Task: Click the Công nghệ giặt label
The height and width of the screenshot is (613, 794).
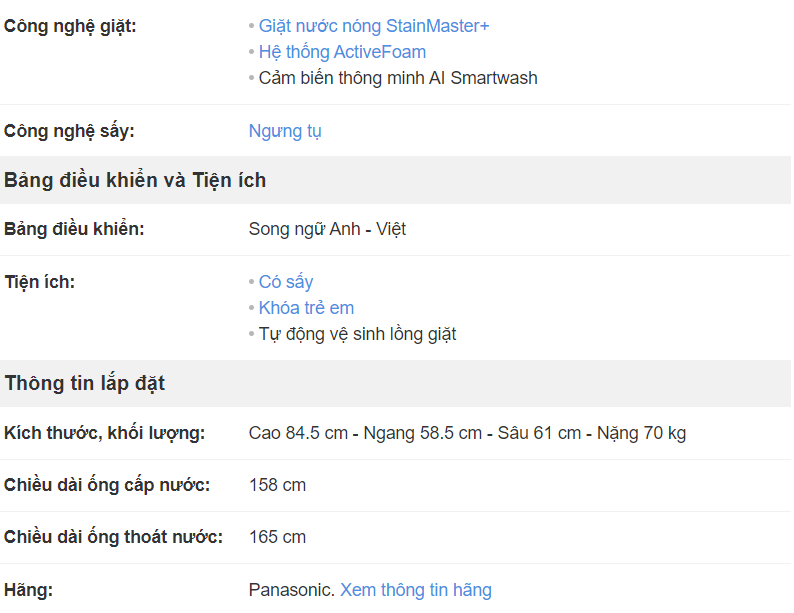Action: 70,26
